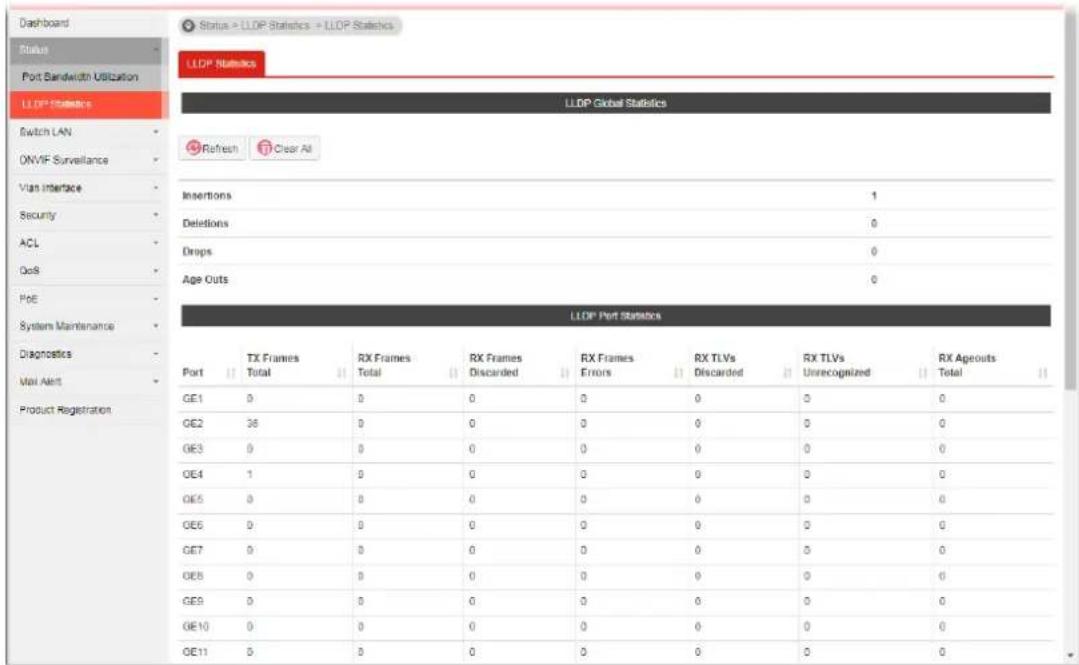
Task: Click the Drops statistic label
Action: pos(197,252)
